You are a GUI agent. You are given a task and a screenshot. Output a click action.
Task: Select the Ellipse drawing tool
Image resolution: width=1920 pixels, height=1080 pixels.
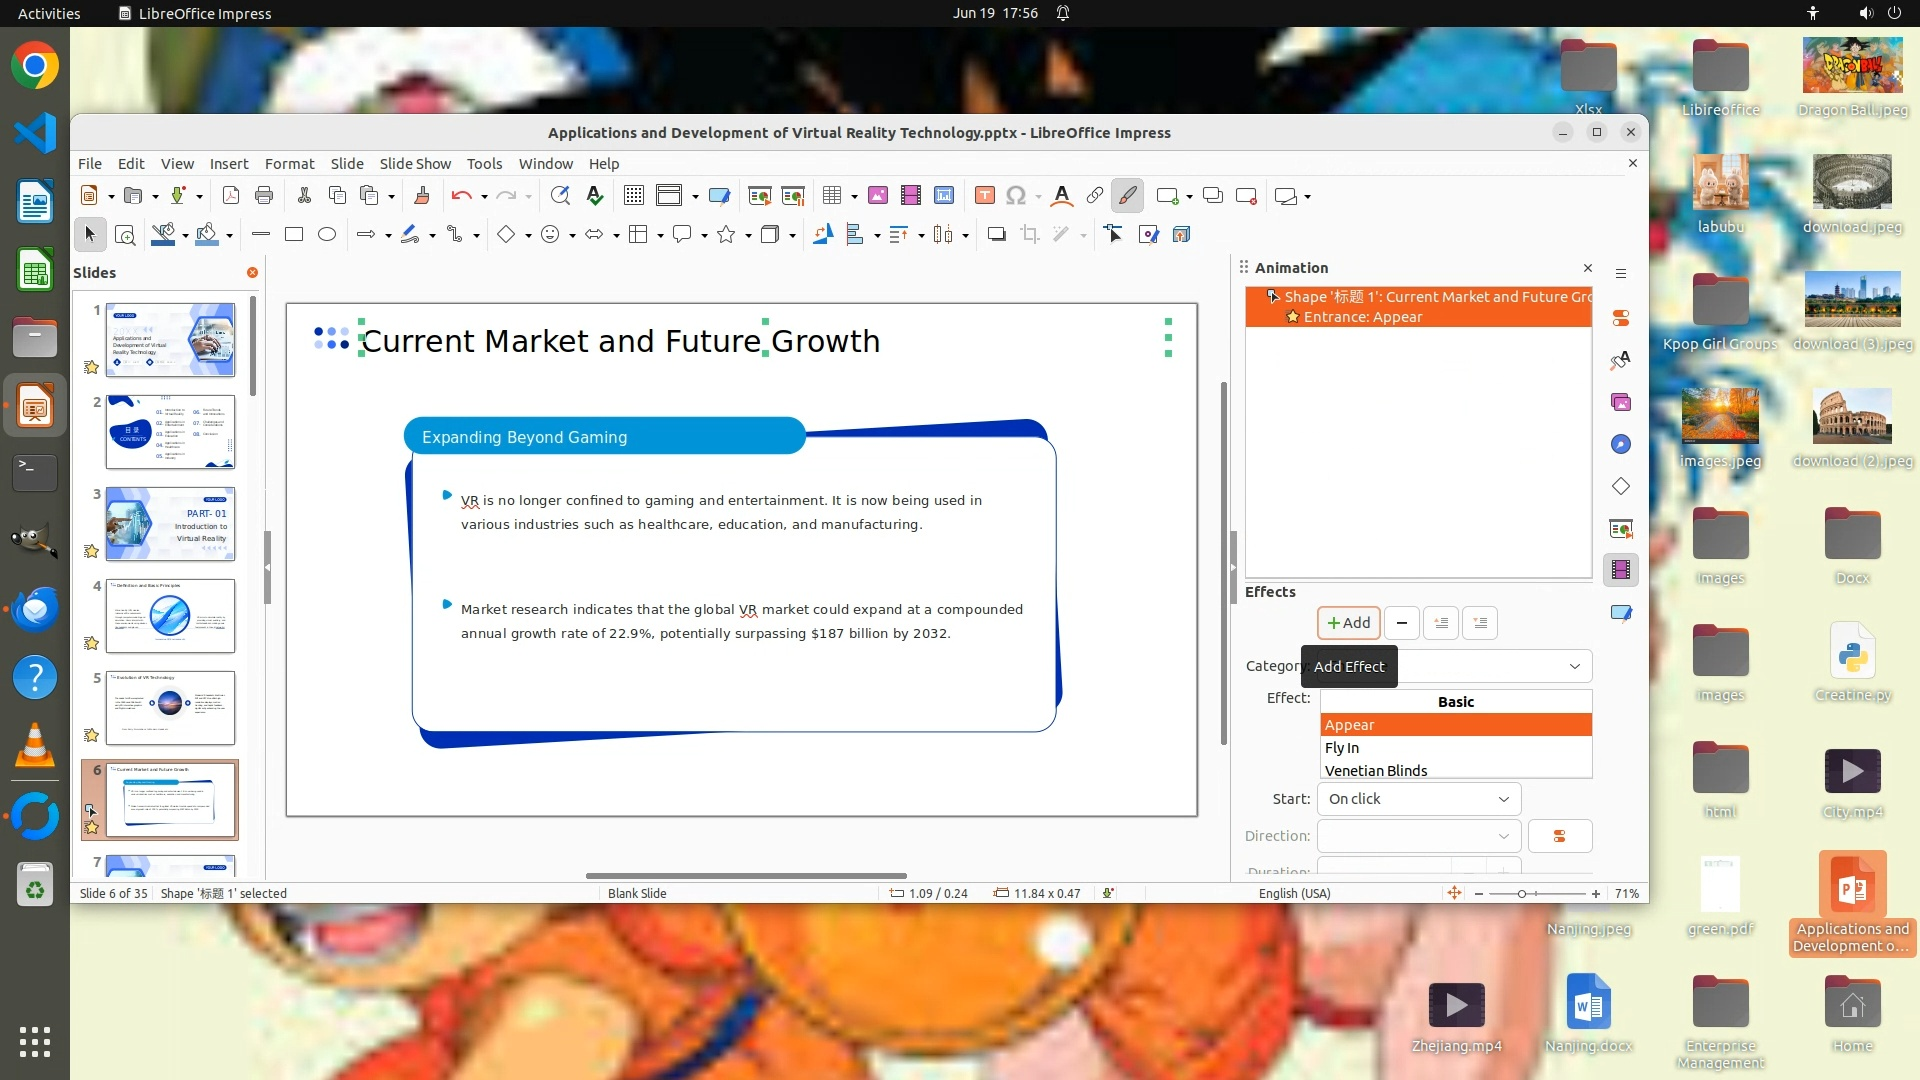click(x=327, y=234)
